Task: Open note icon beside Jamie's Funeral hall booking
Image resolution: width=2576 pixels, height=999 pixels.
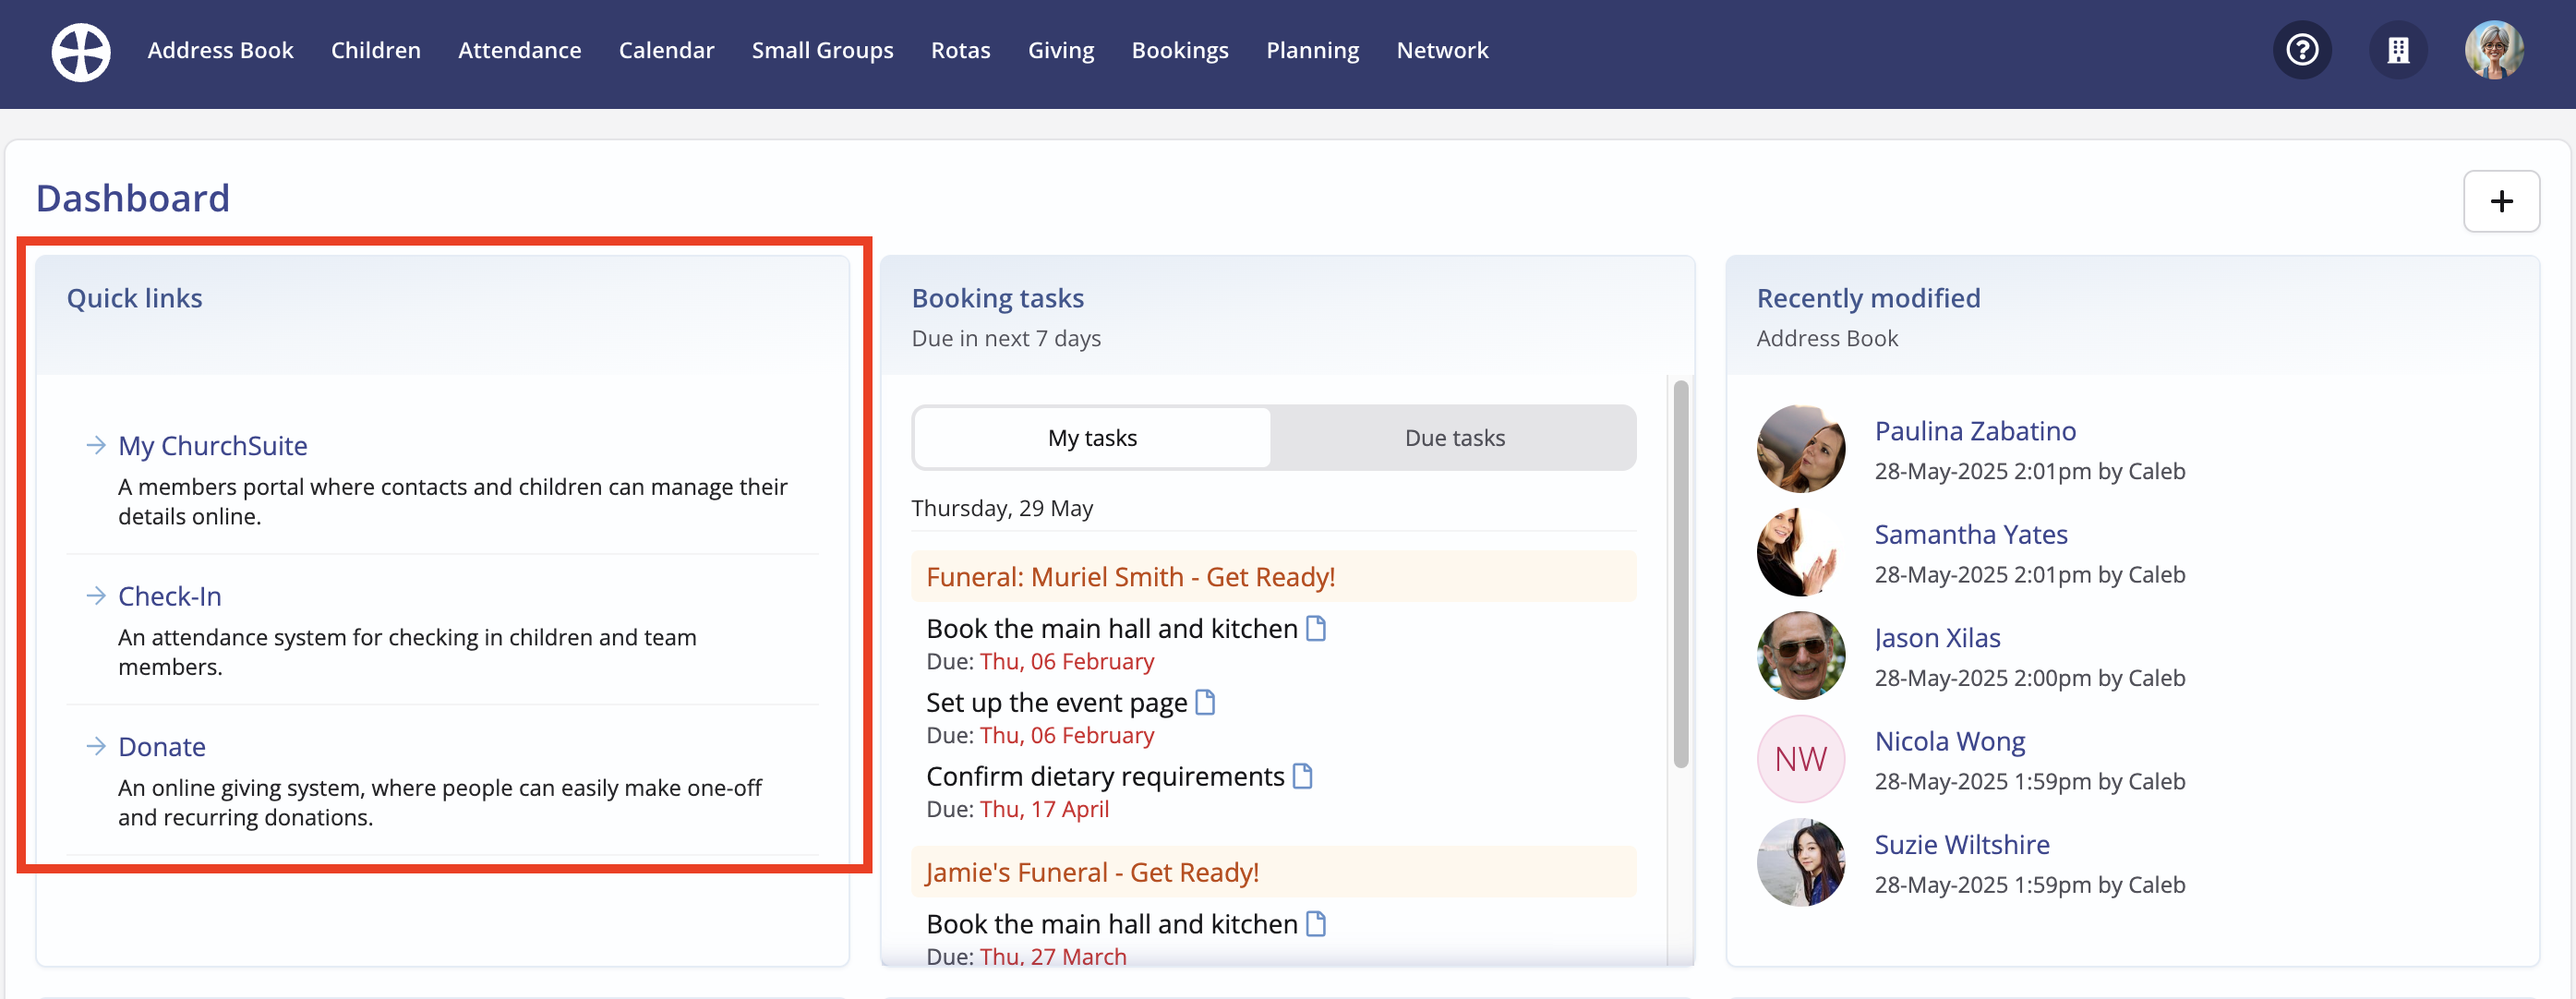Action: (x=1316, y=924)
